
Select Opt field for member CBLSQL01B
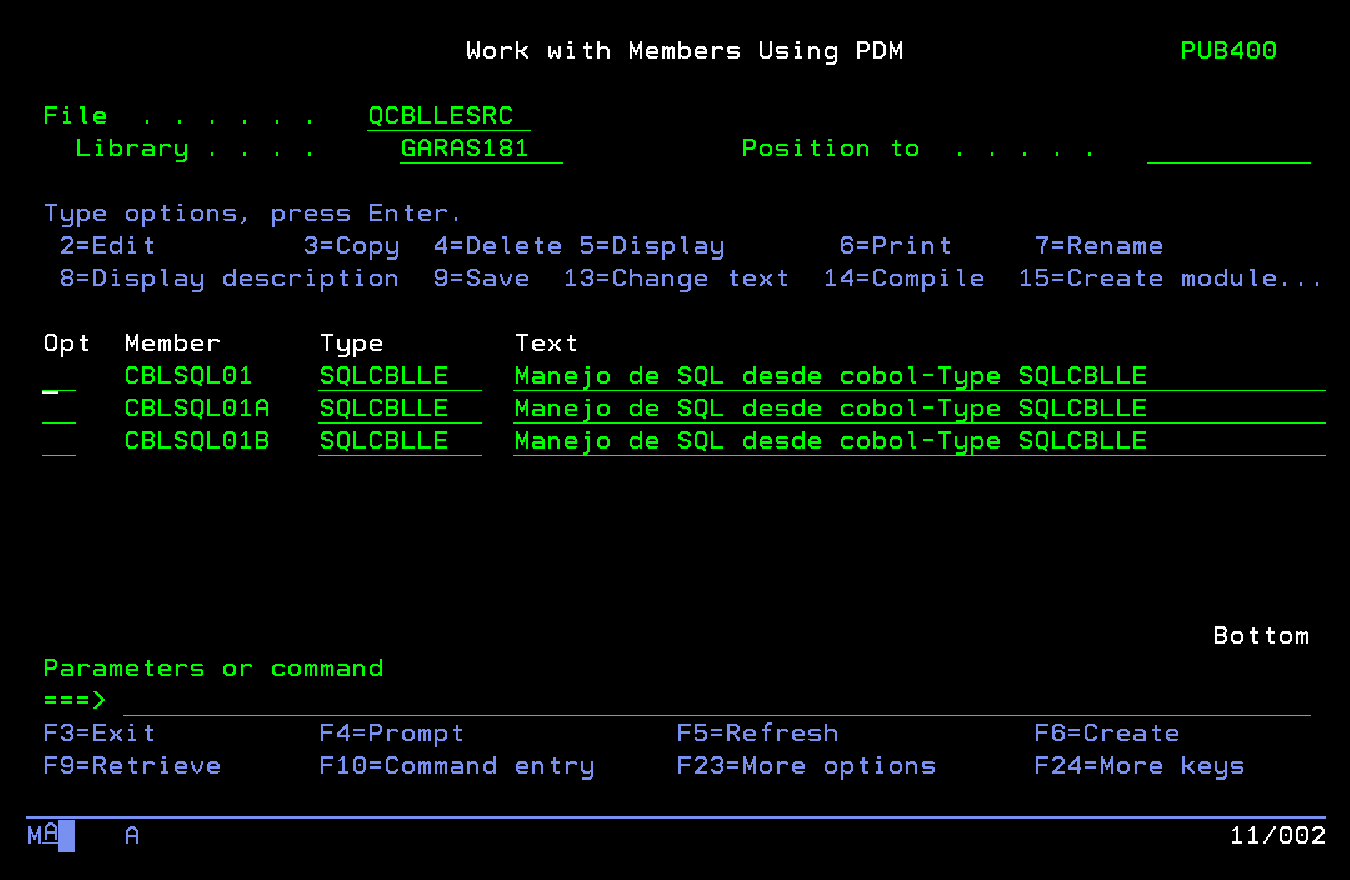tap(59, 441)
